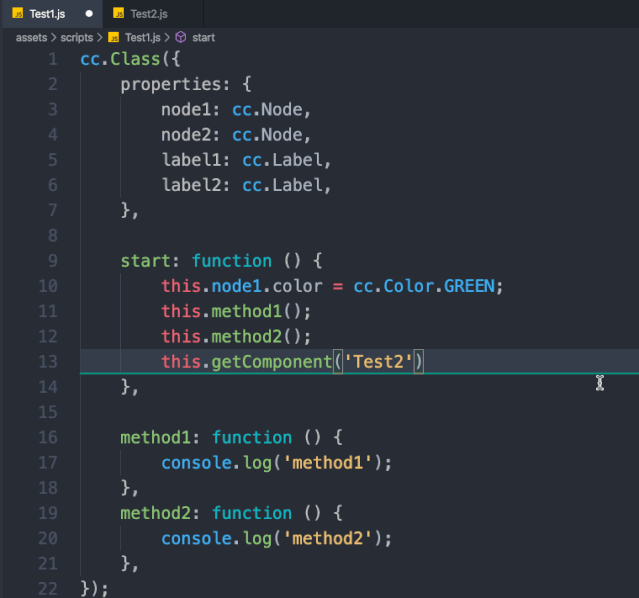639x598 pixels.
Task: Click 'GREEN' in cc.Color.GREEN on line 10
Action: pos(469,286)
